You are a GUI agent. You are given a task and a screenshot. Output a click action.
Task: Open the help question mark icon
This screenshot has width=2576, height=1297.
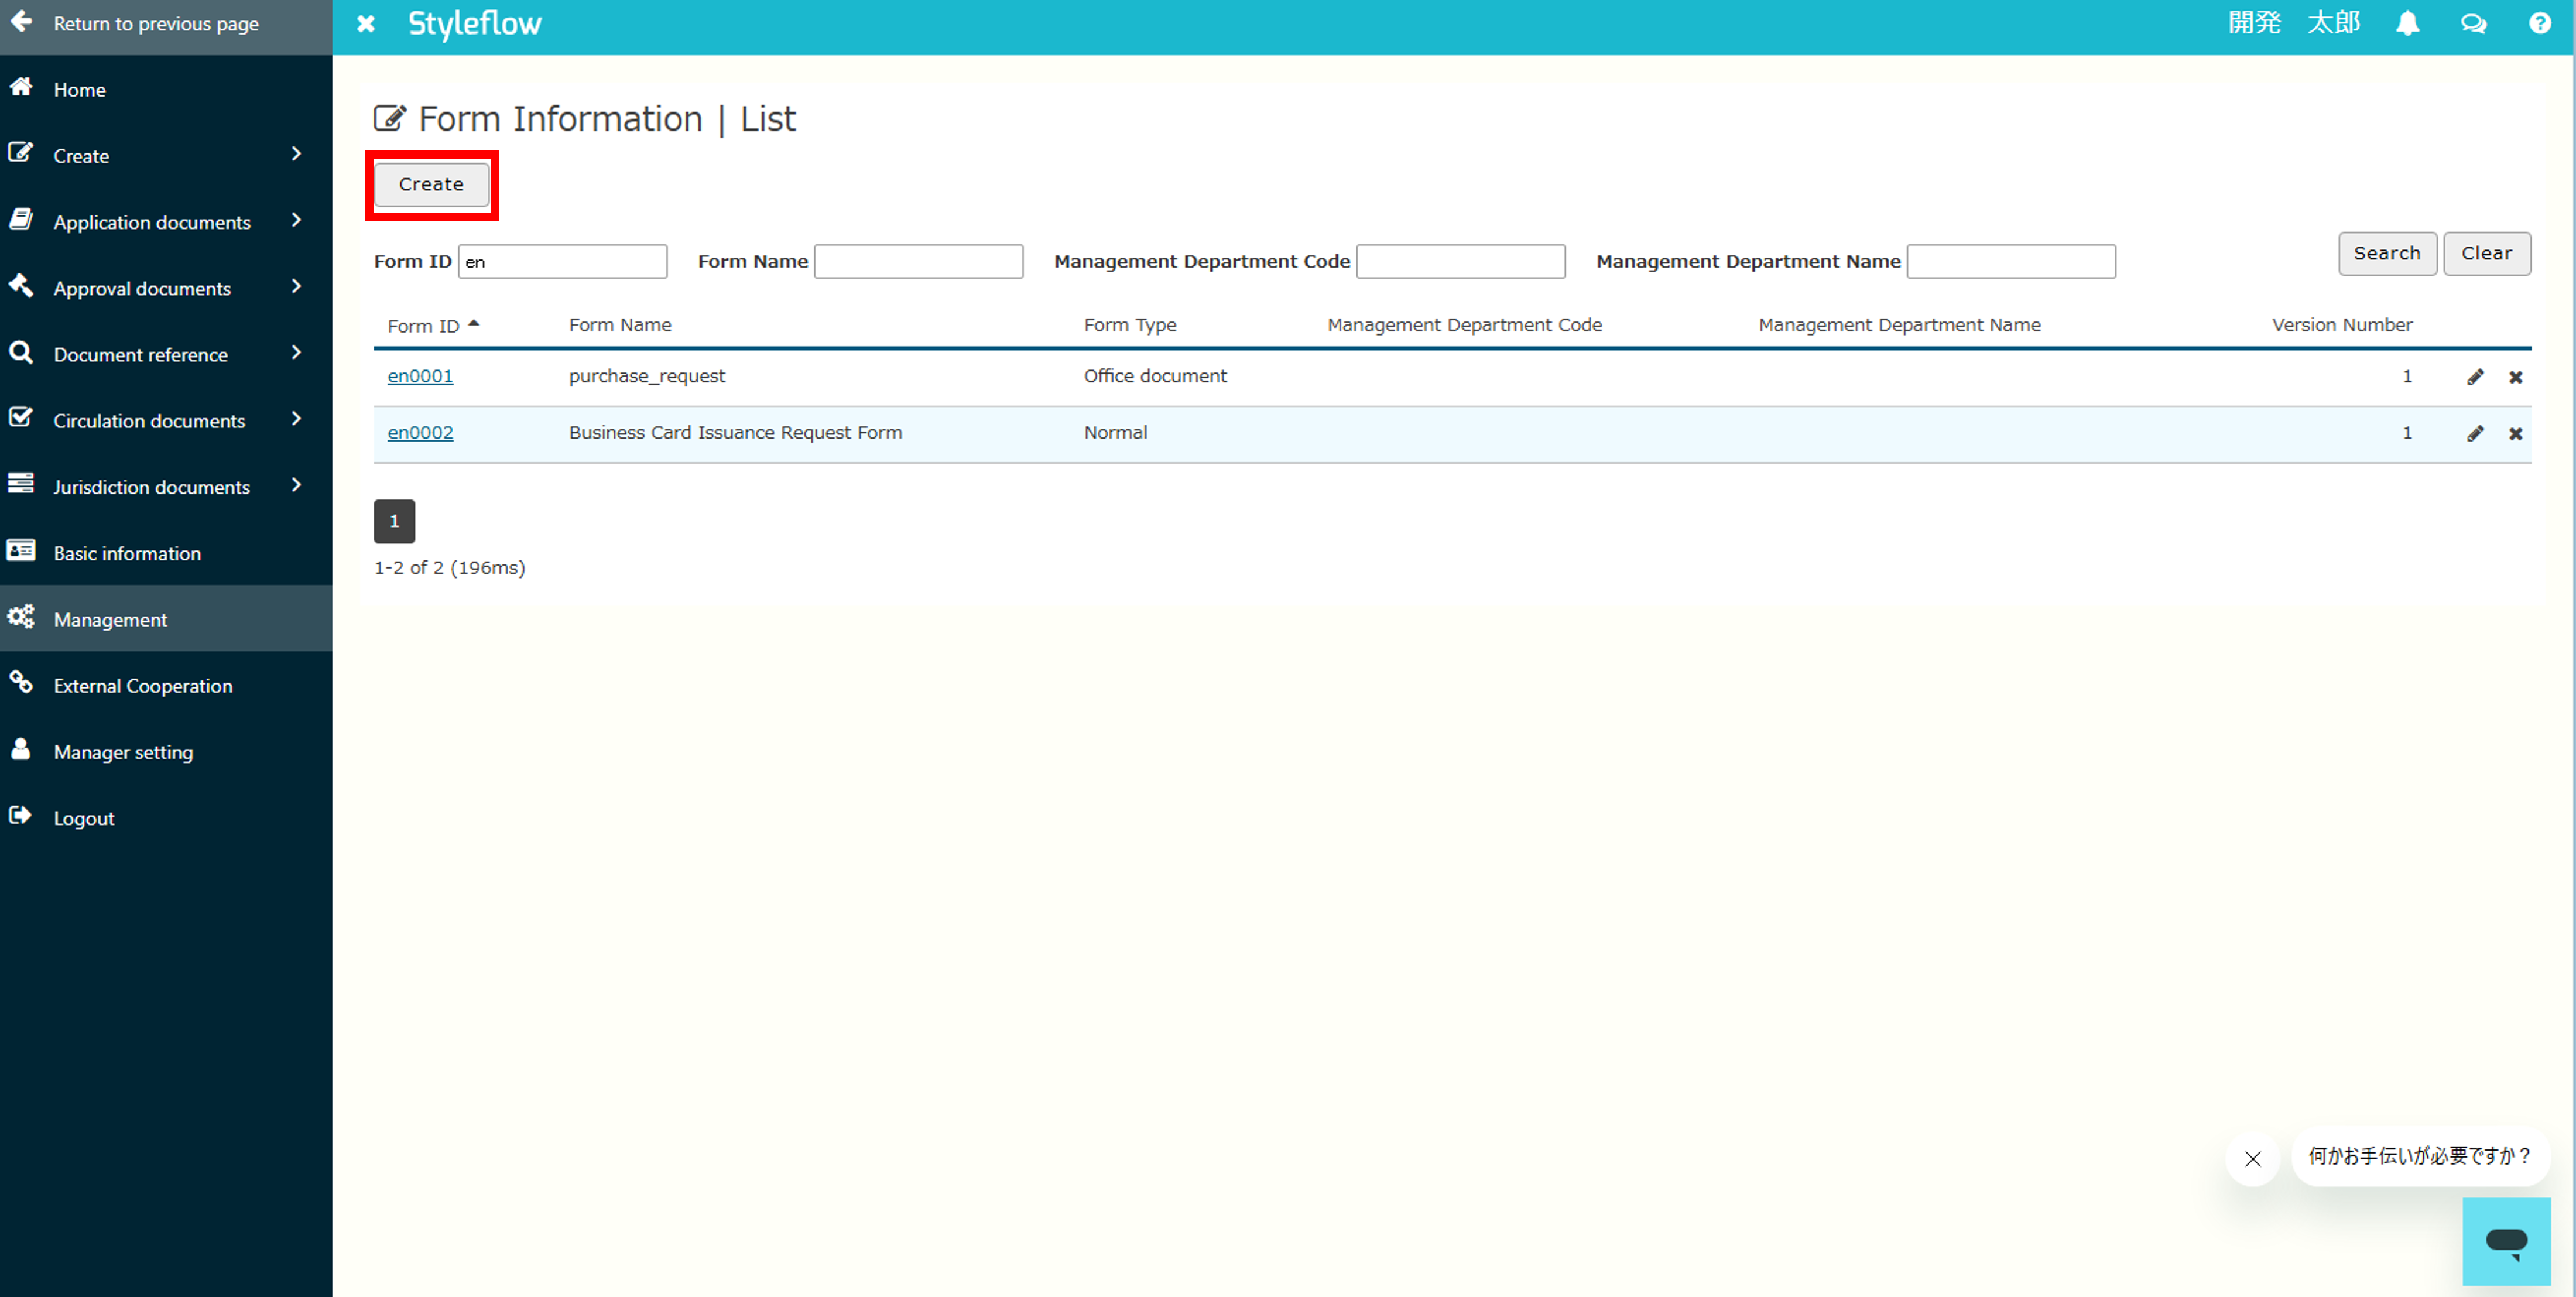tap(2540, 23)
